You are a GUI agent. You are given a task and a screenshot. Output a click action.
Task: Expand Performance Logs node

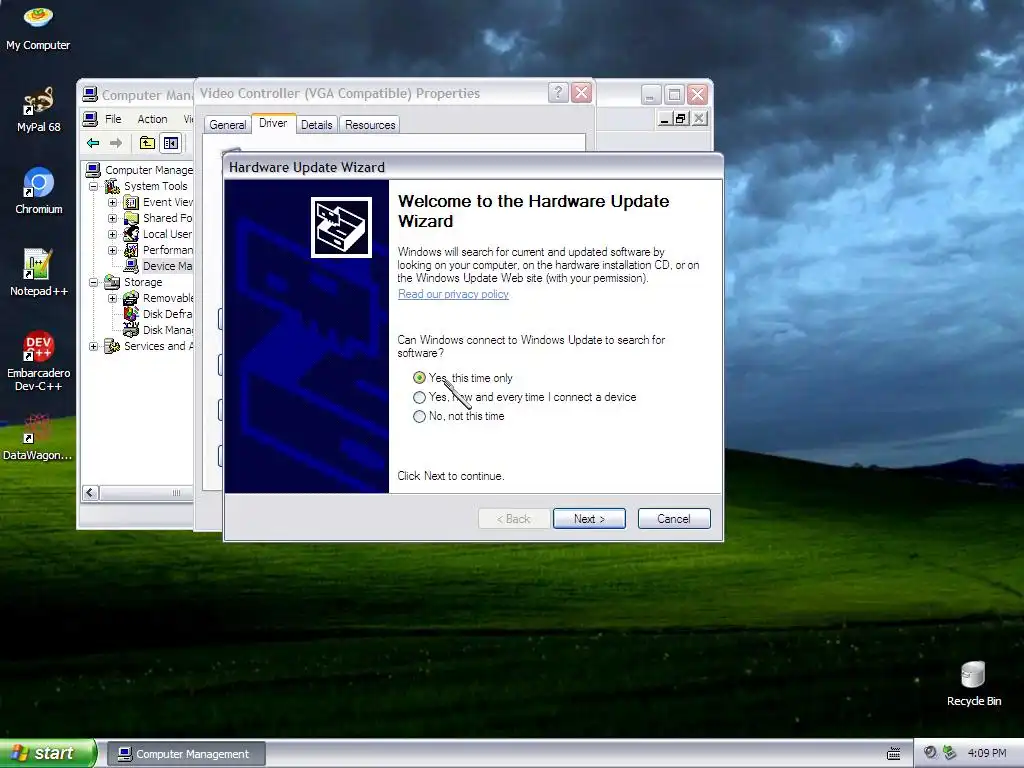112,250
